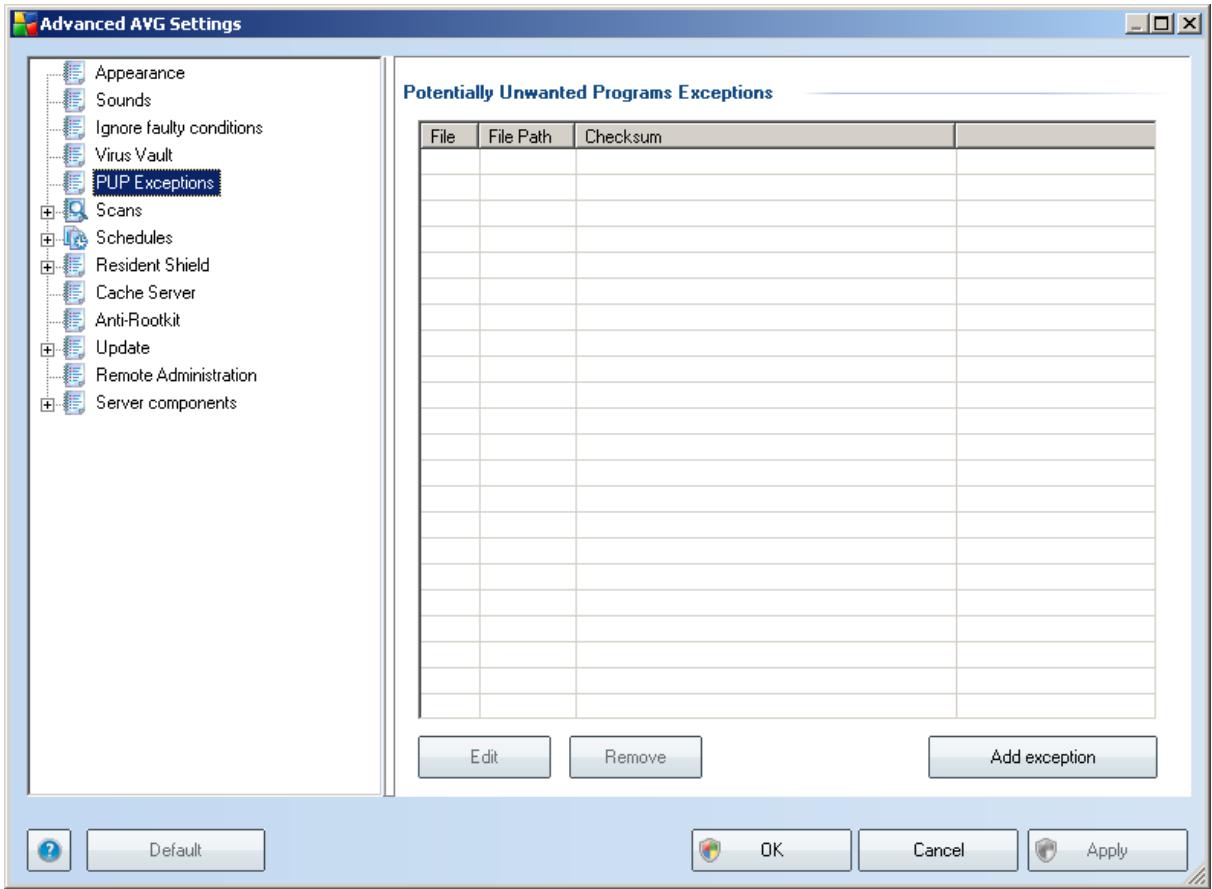
Task: Click the Anti-Rootkit icon
Action: click(73, 320)
